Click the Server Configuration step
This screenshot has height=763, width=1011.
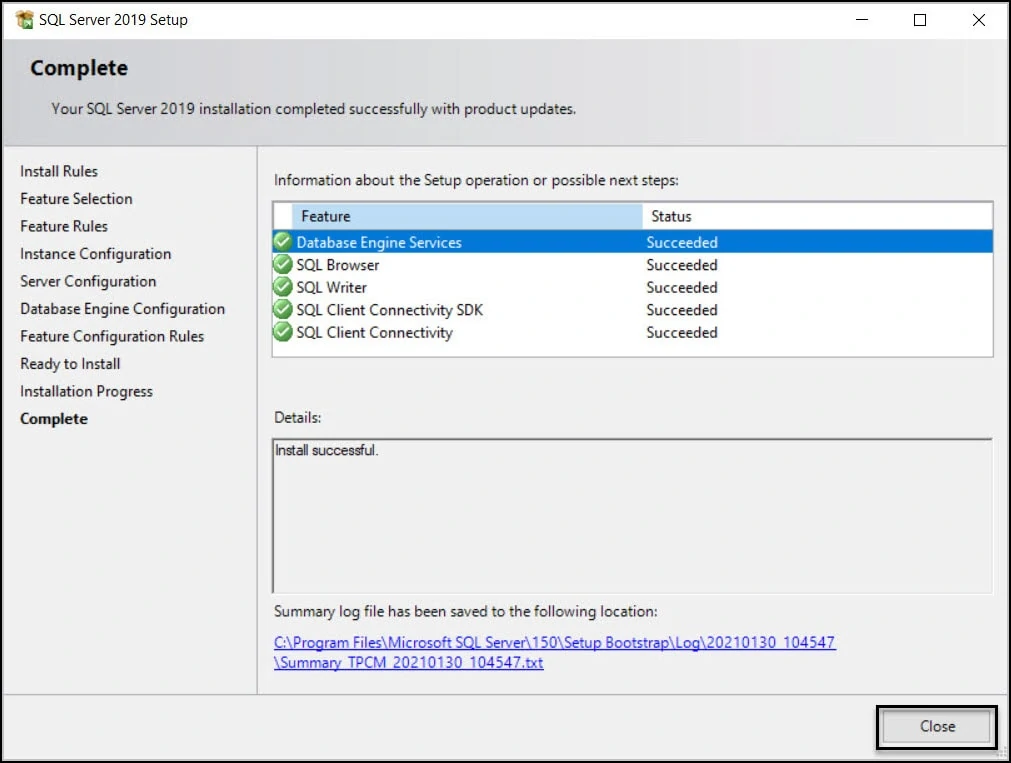88,282
